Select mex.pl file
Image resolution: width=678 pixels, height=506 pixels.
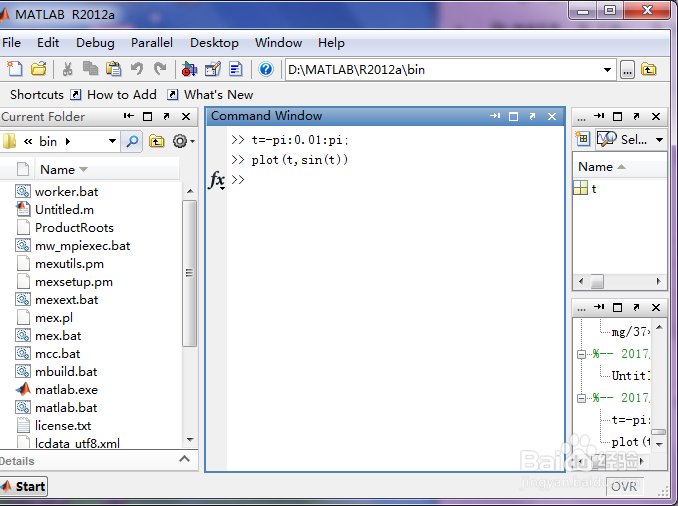(54, 318)
